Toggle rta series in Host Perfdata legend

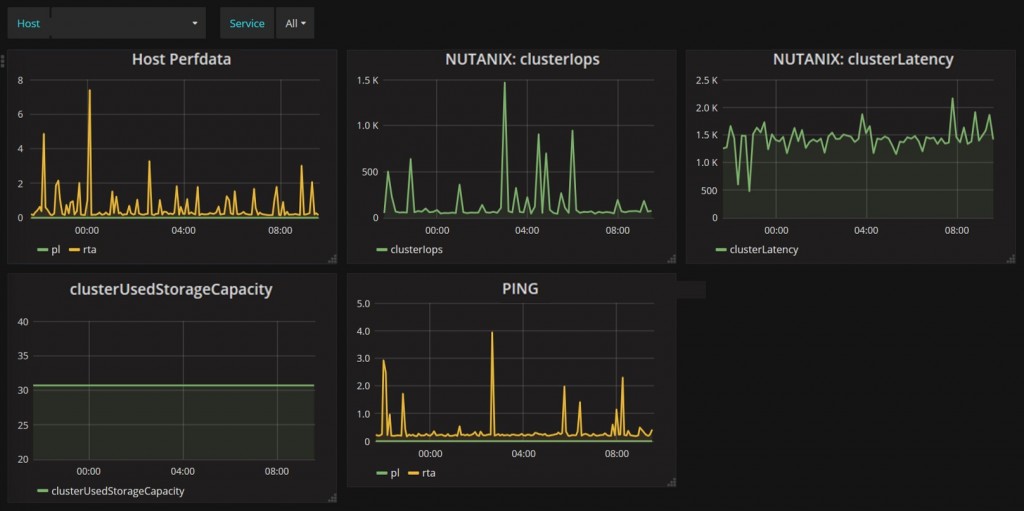(89, 249)
